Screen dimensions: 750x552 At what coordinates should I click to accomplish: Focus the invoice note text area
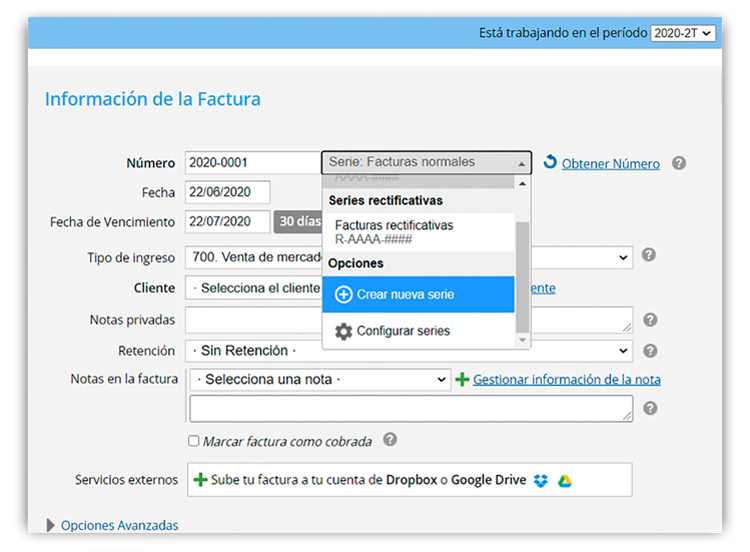click(x=411, y=408)
